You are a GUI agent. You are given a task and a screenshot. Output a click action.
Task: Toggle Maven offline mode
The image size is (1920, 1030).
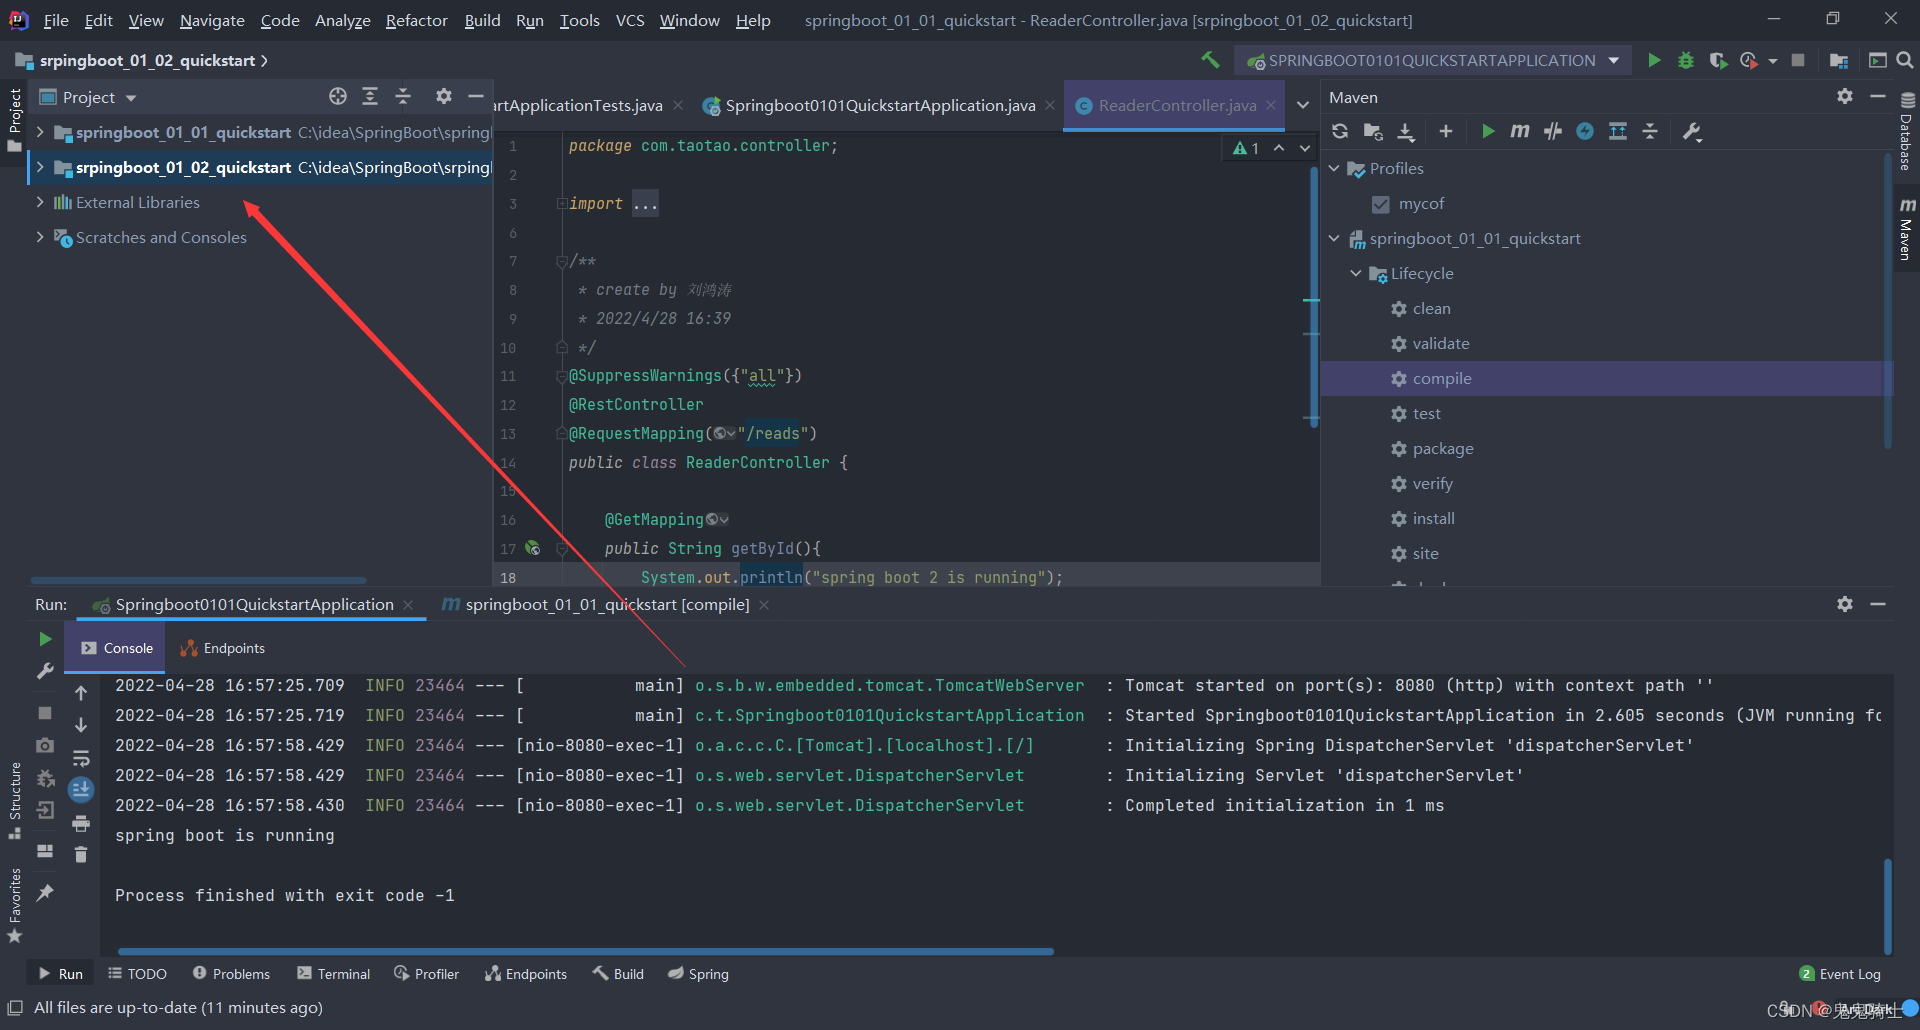[x=1553, y=131]
